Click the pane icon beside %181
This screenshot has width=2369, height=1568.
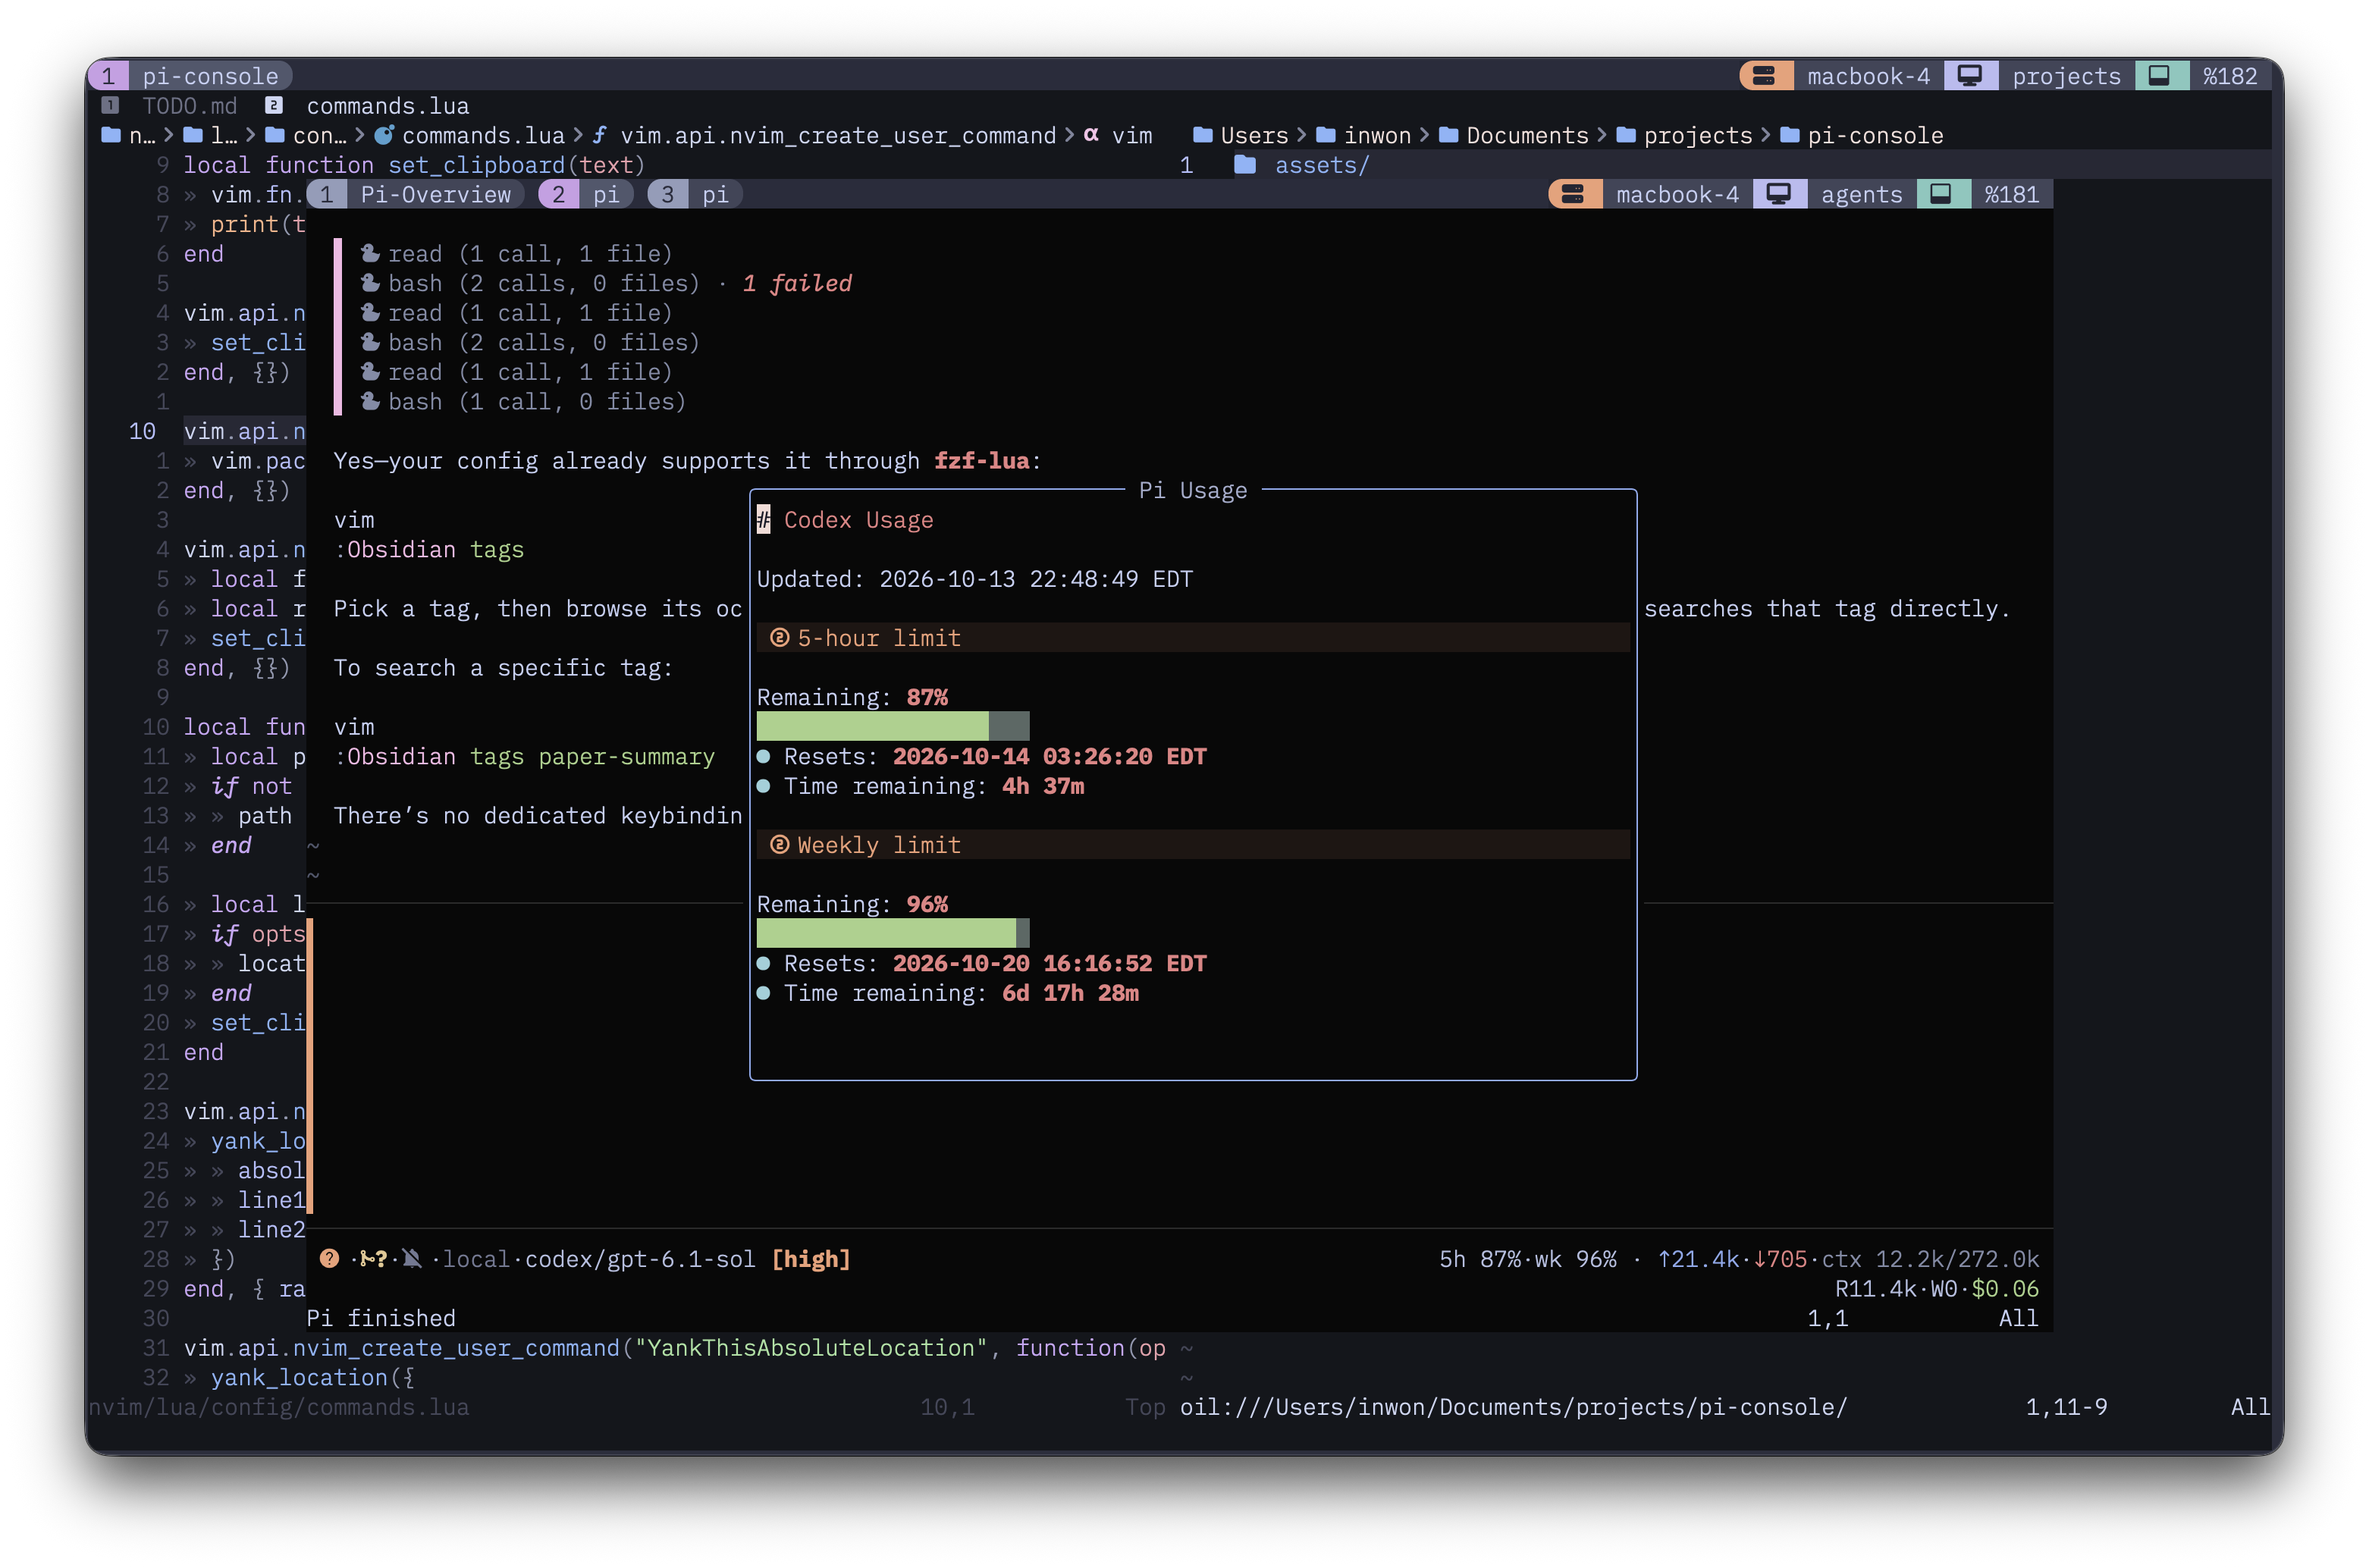(1942, 194)
